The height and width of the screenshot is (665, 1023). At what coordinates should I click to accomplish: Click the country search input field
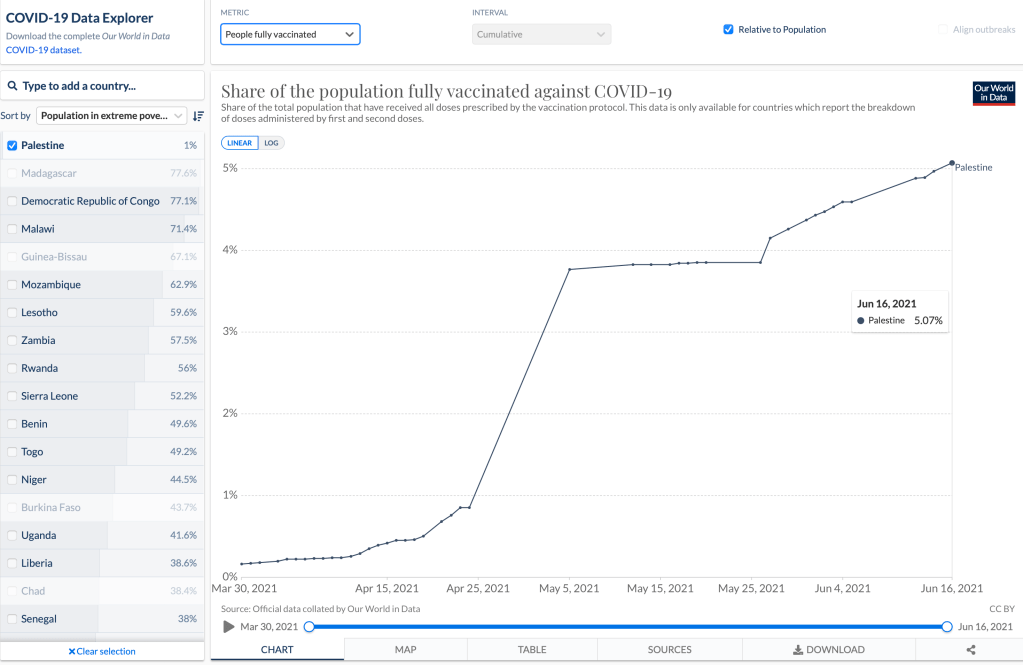[x=110, y=86]
